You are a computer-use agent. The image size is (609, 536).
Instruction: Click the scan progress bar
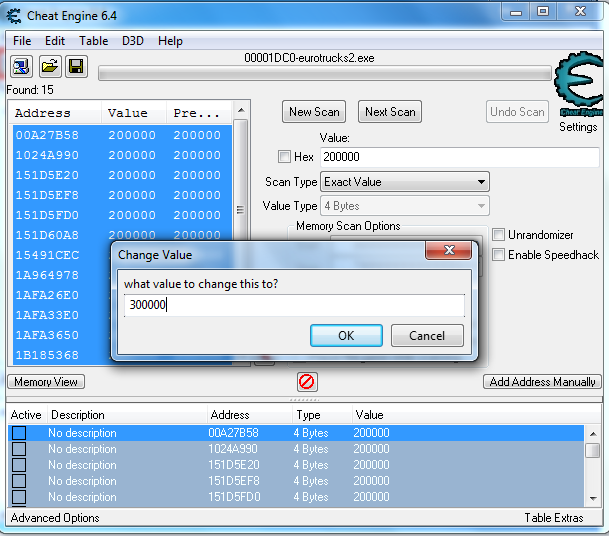(325, 73)
